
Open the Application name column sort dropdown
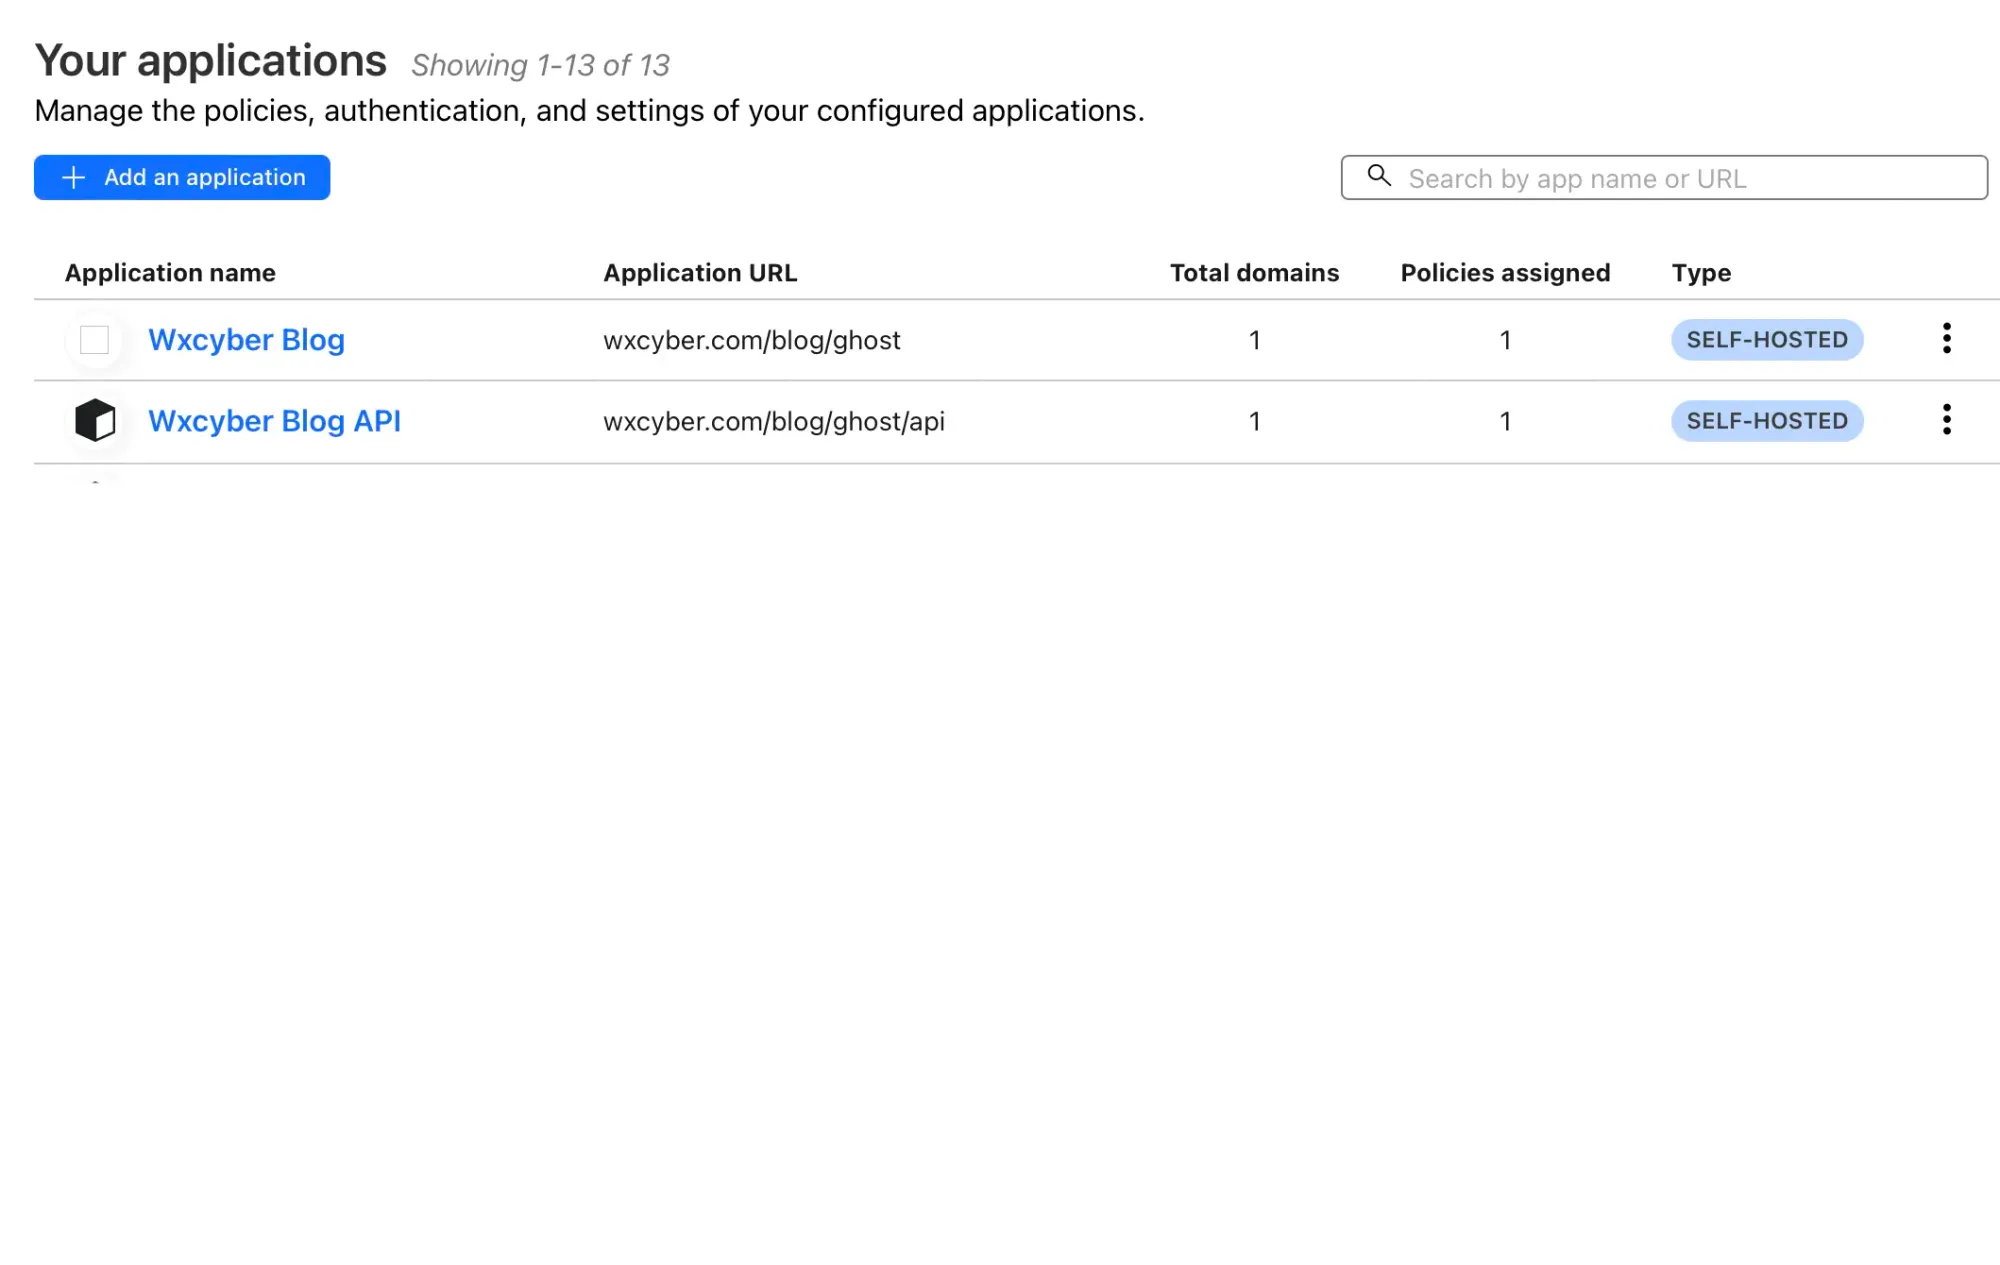coord(170,273)
